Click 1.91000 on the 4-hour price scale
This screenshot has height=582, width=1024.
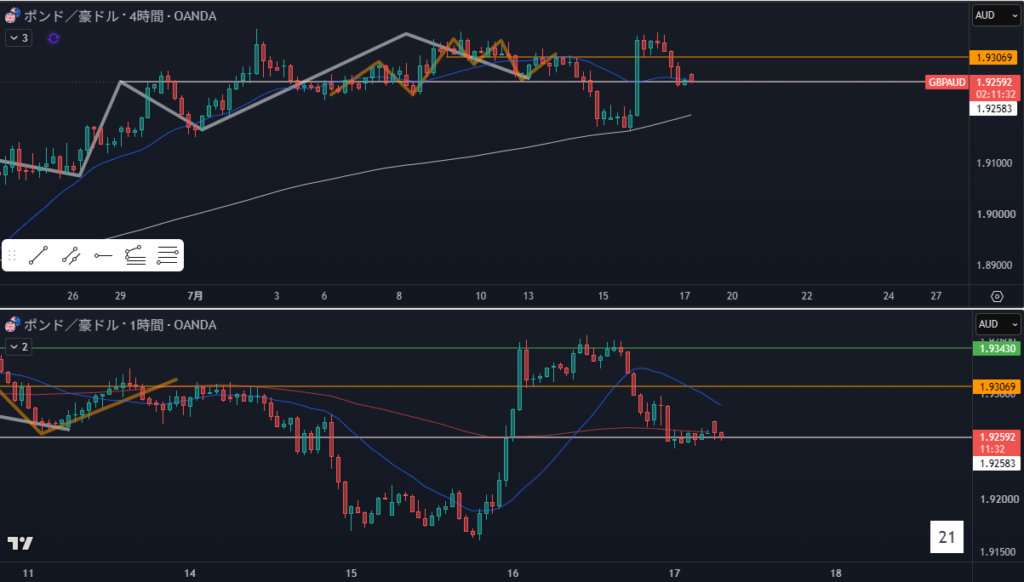click(995, 163)
